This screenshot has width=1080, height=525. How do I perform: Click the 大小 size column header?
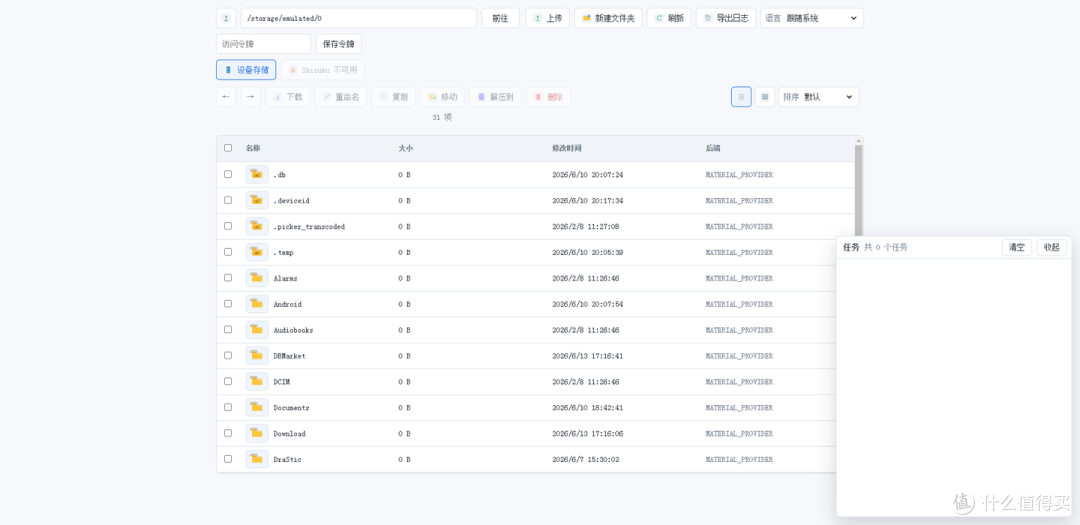tap(406, 148)
